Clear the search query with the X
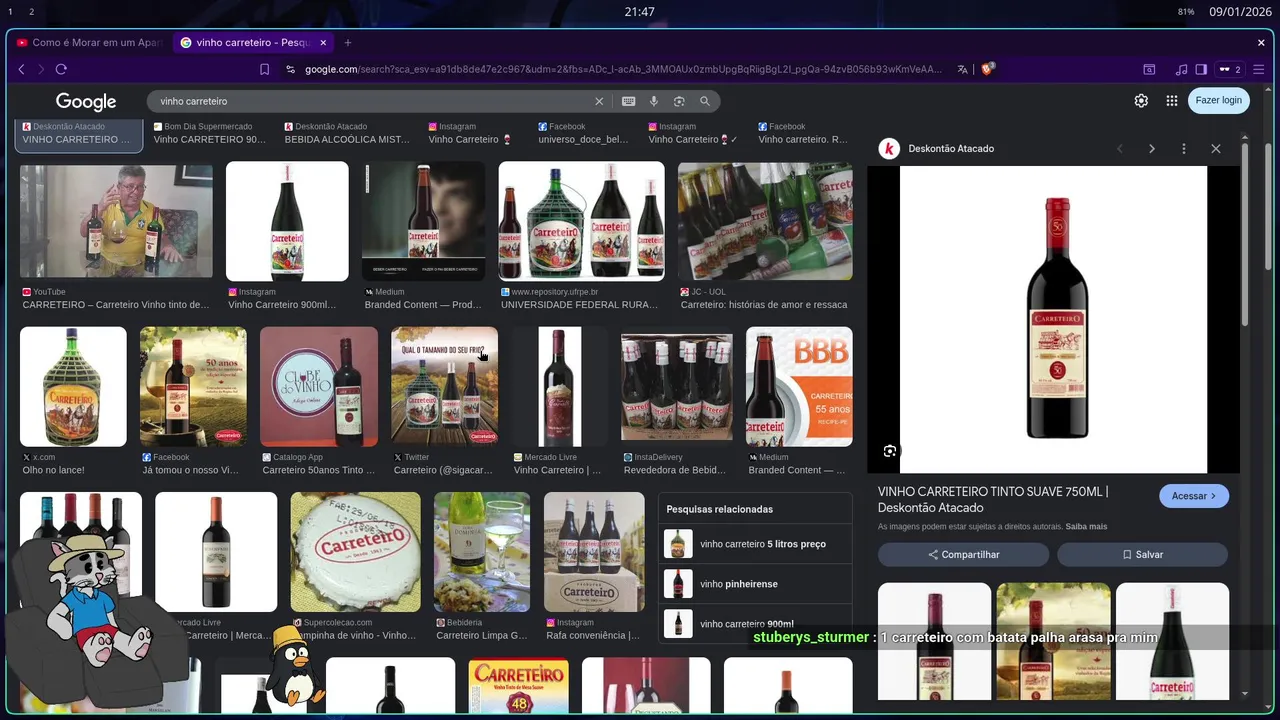The height and width of the screenshot is (720, 1280). [x=599, y=101]
